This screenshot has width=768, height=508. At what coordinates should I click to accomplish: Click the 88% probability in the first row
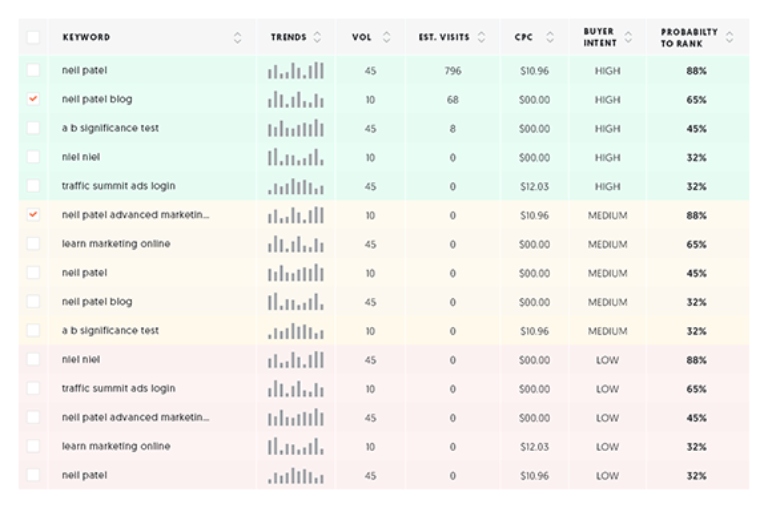697,71
